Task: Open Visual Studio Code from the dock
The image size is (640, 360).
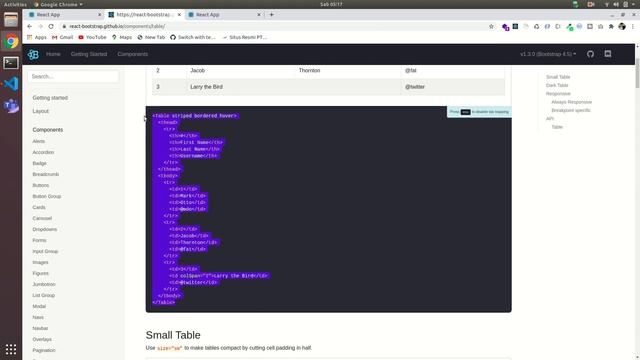Action: (11, 84)
